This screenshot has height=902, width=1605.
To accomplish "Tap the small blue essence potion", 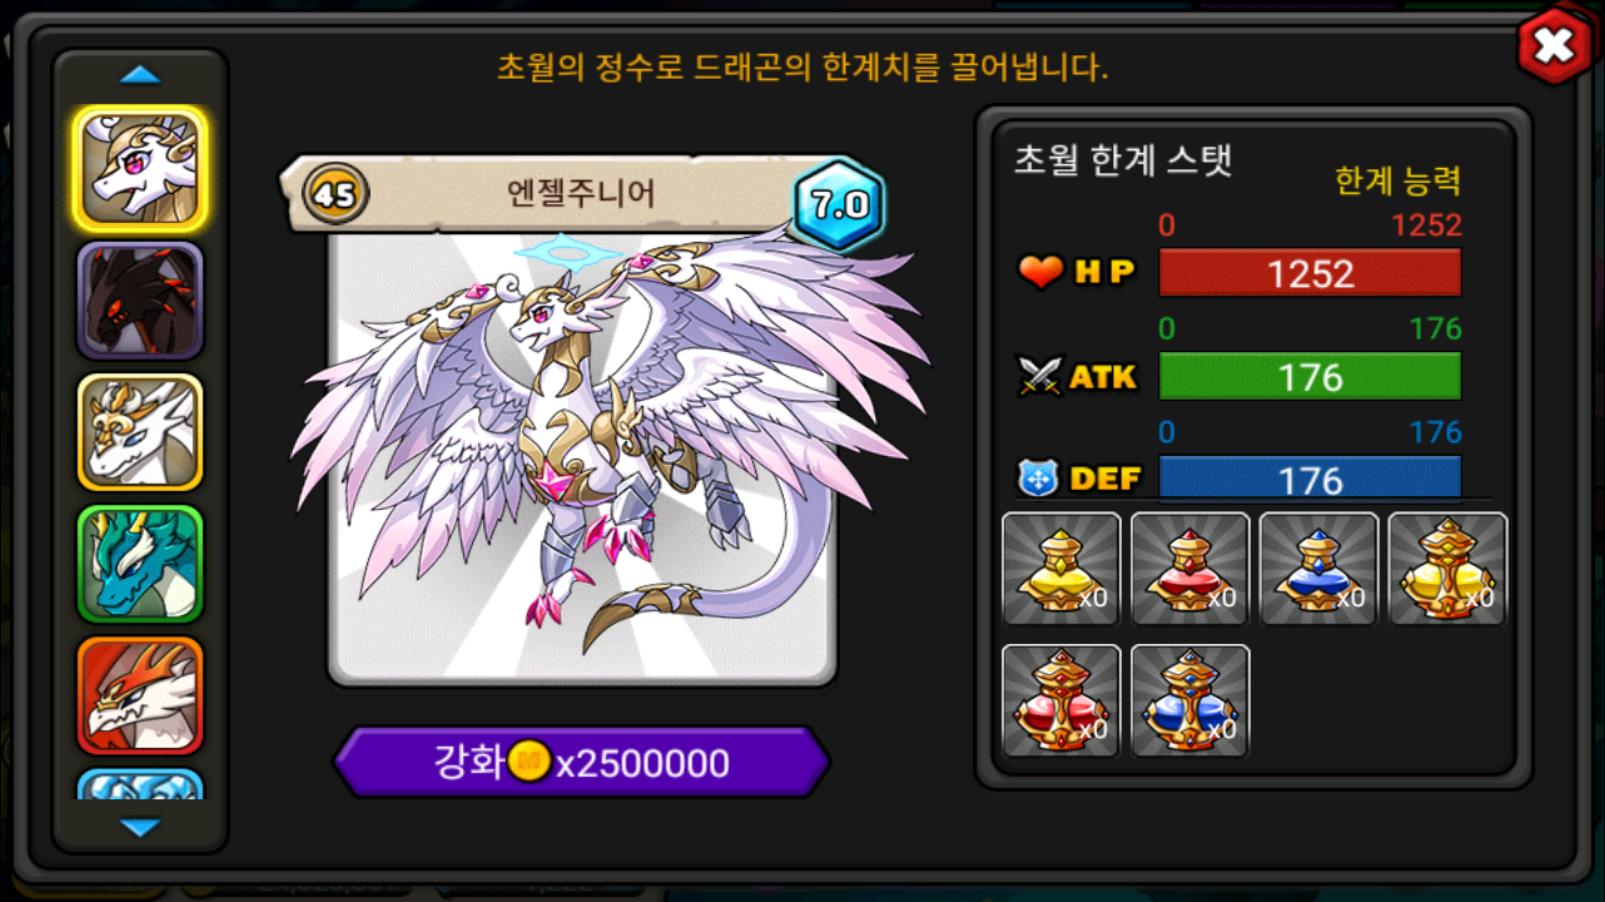I will click(1319, 569).
